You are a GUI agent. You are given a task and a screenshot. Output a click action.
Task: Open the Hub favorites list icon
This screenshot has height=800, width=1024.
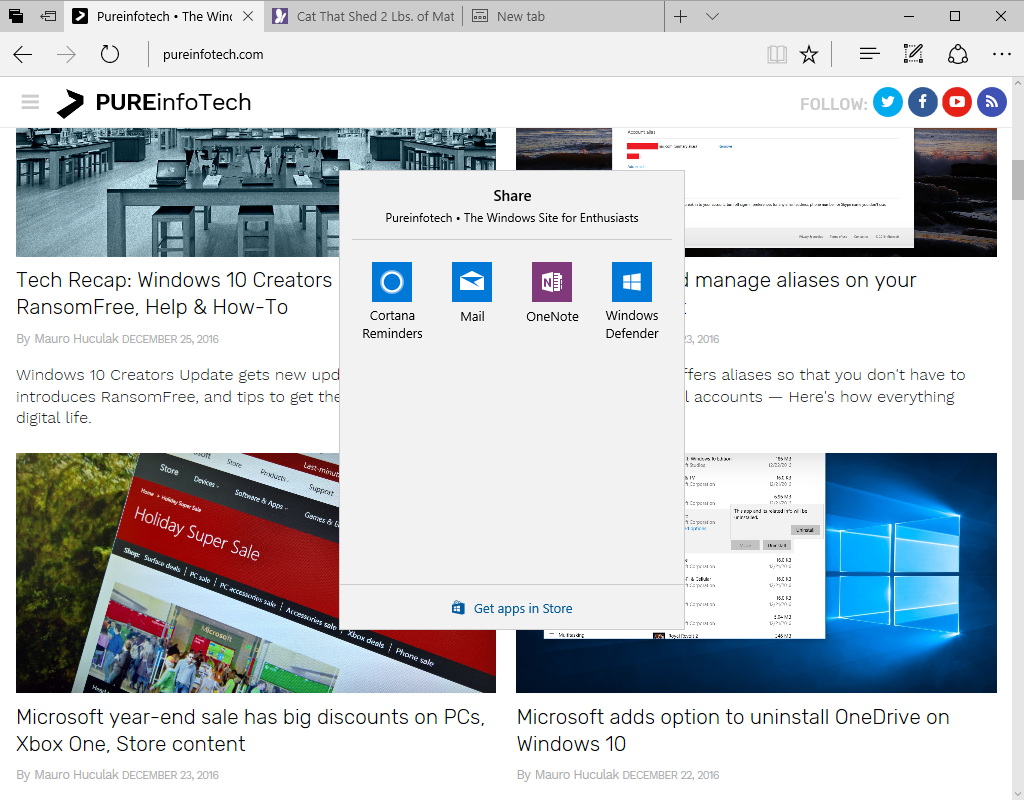[x=869, y=54]
